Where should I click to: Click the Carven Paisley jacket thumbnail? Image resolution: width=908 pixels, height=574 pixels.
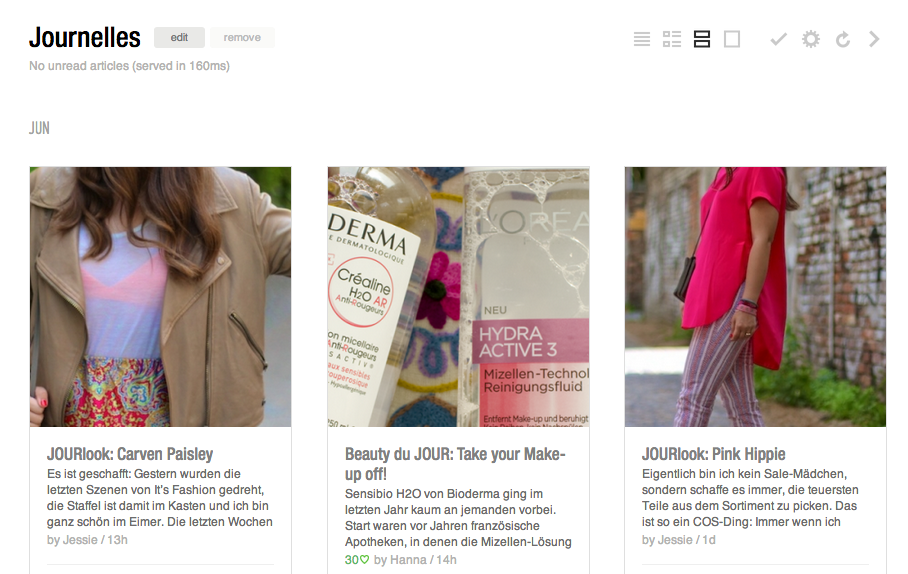pos(160,297)
